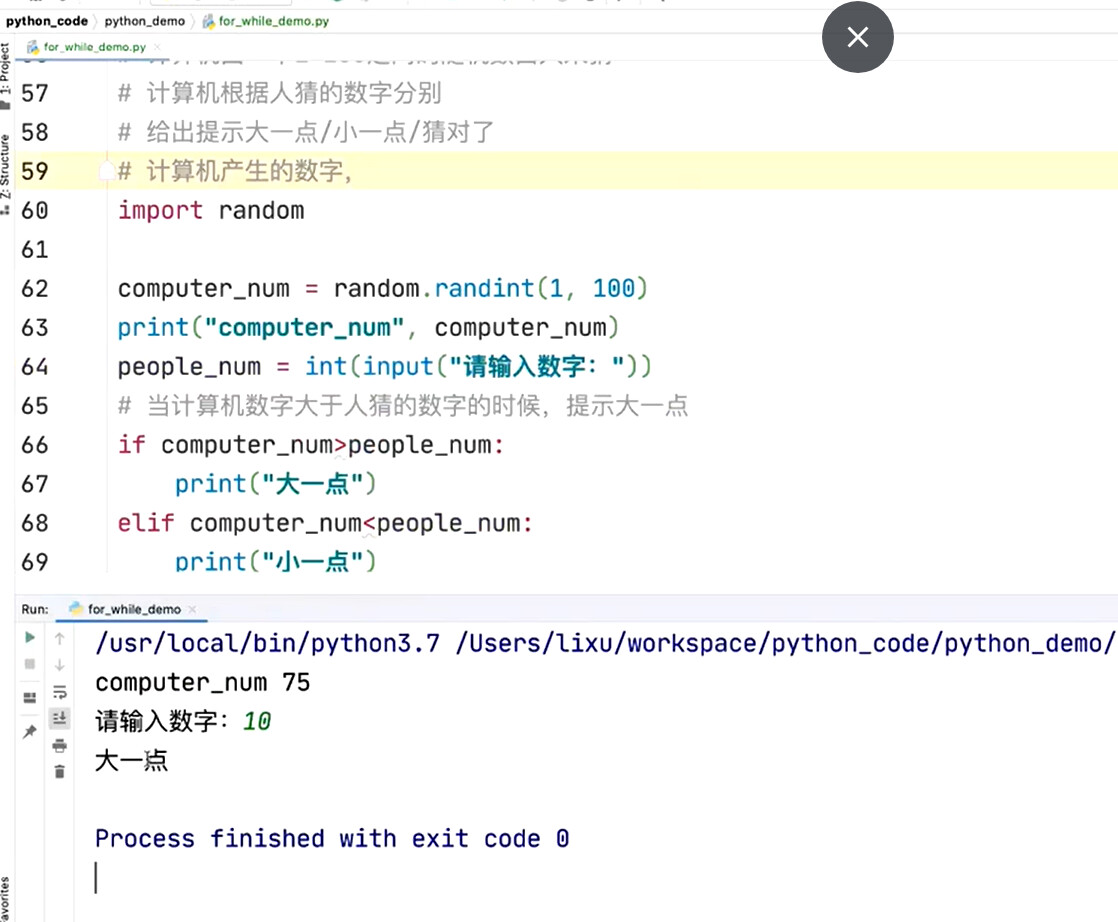The image size is (1118, 922).
Task: Close the for_while_demo.py editor tab
Action: pos(158,47)
